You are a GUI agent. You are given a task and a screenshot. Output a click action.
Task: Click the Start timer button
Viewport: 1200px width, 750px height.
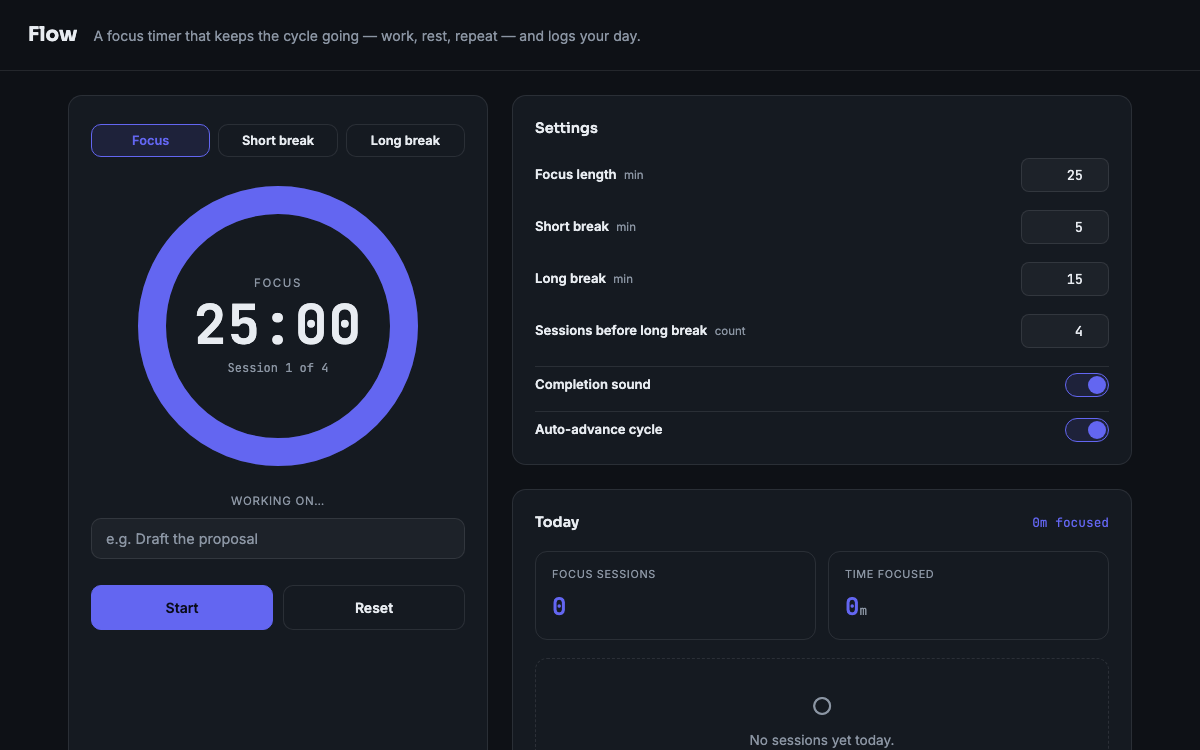pos(182,607)
